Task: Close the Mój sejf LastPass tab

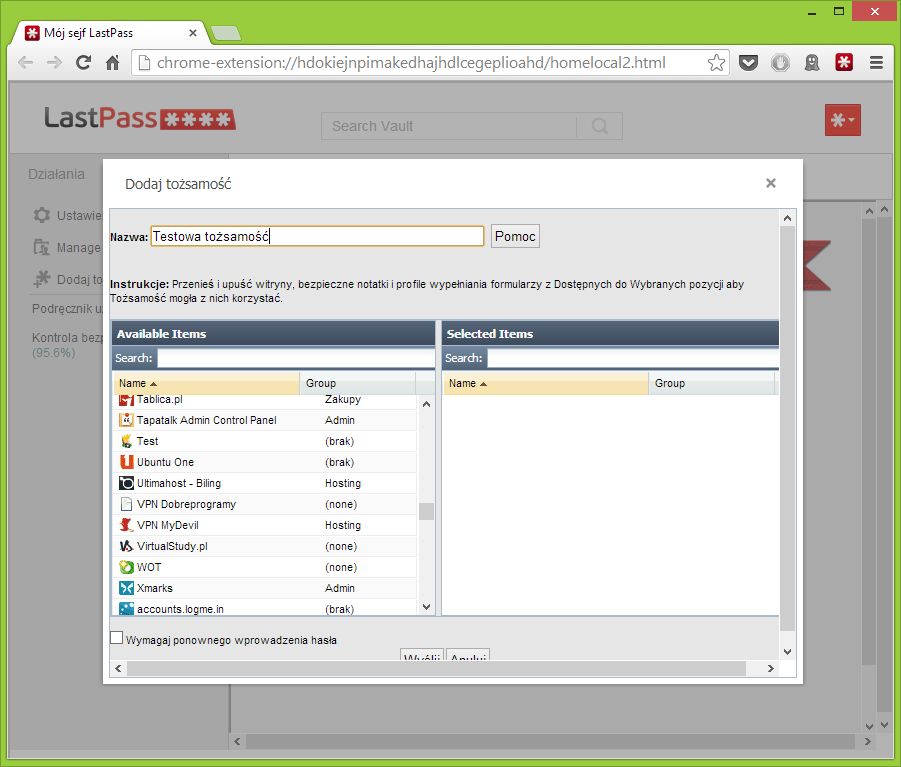Action: point(193,33)
